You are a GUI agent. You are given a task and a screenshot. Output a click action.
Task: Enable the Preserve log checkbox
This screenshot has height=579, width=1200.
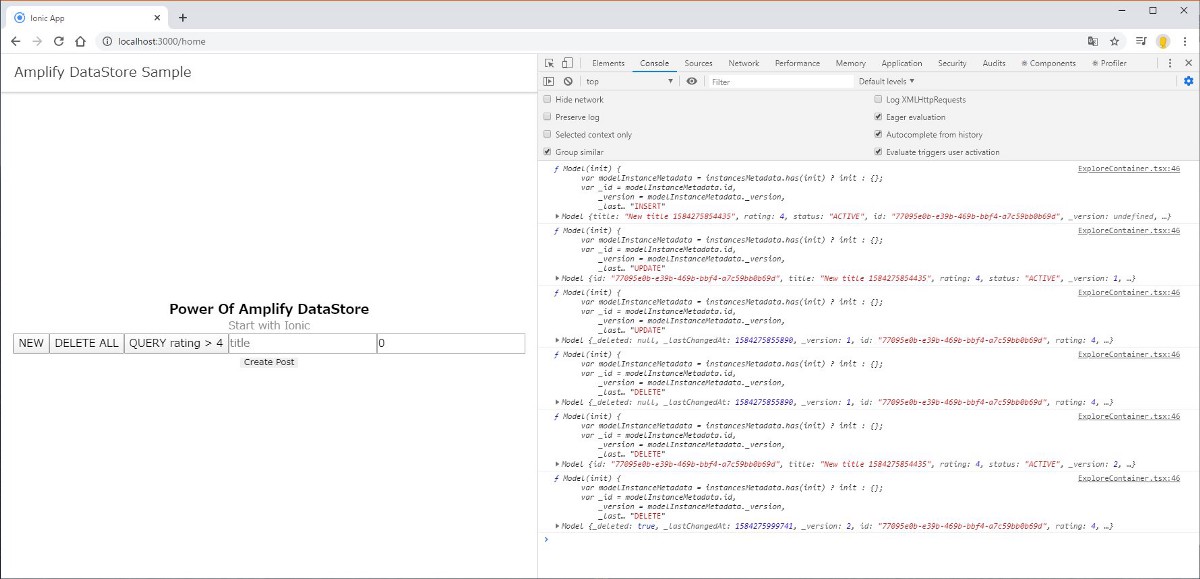pos(547,117)
